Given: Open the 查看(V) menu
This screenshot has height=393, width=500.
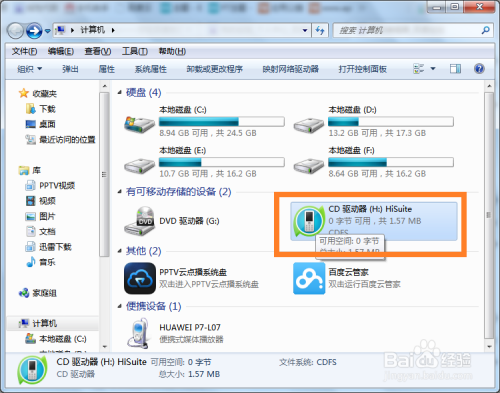Looking at the screenshot, I should (97, 51).
